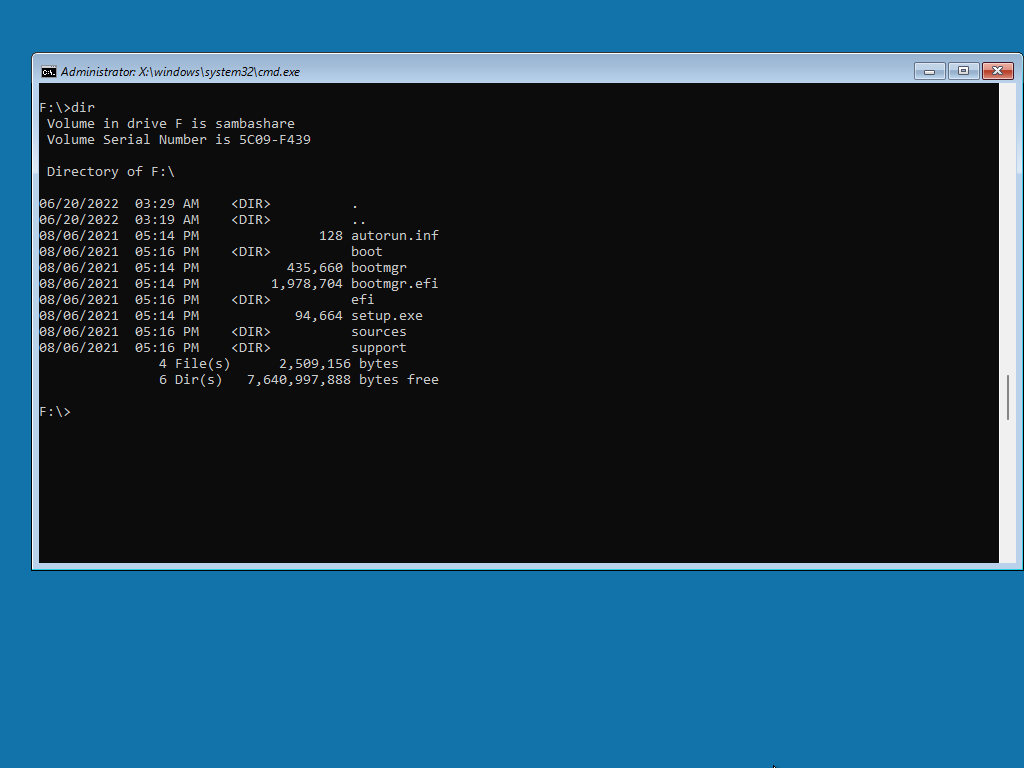Screen dimensions: 1024x768
Task: Close the Administrator cmd.exe window
Action: point(998,71)
